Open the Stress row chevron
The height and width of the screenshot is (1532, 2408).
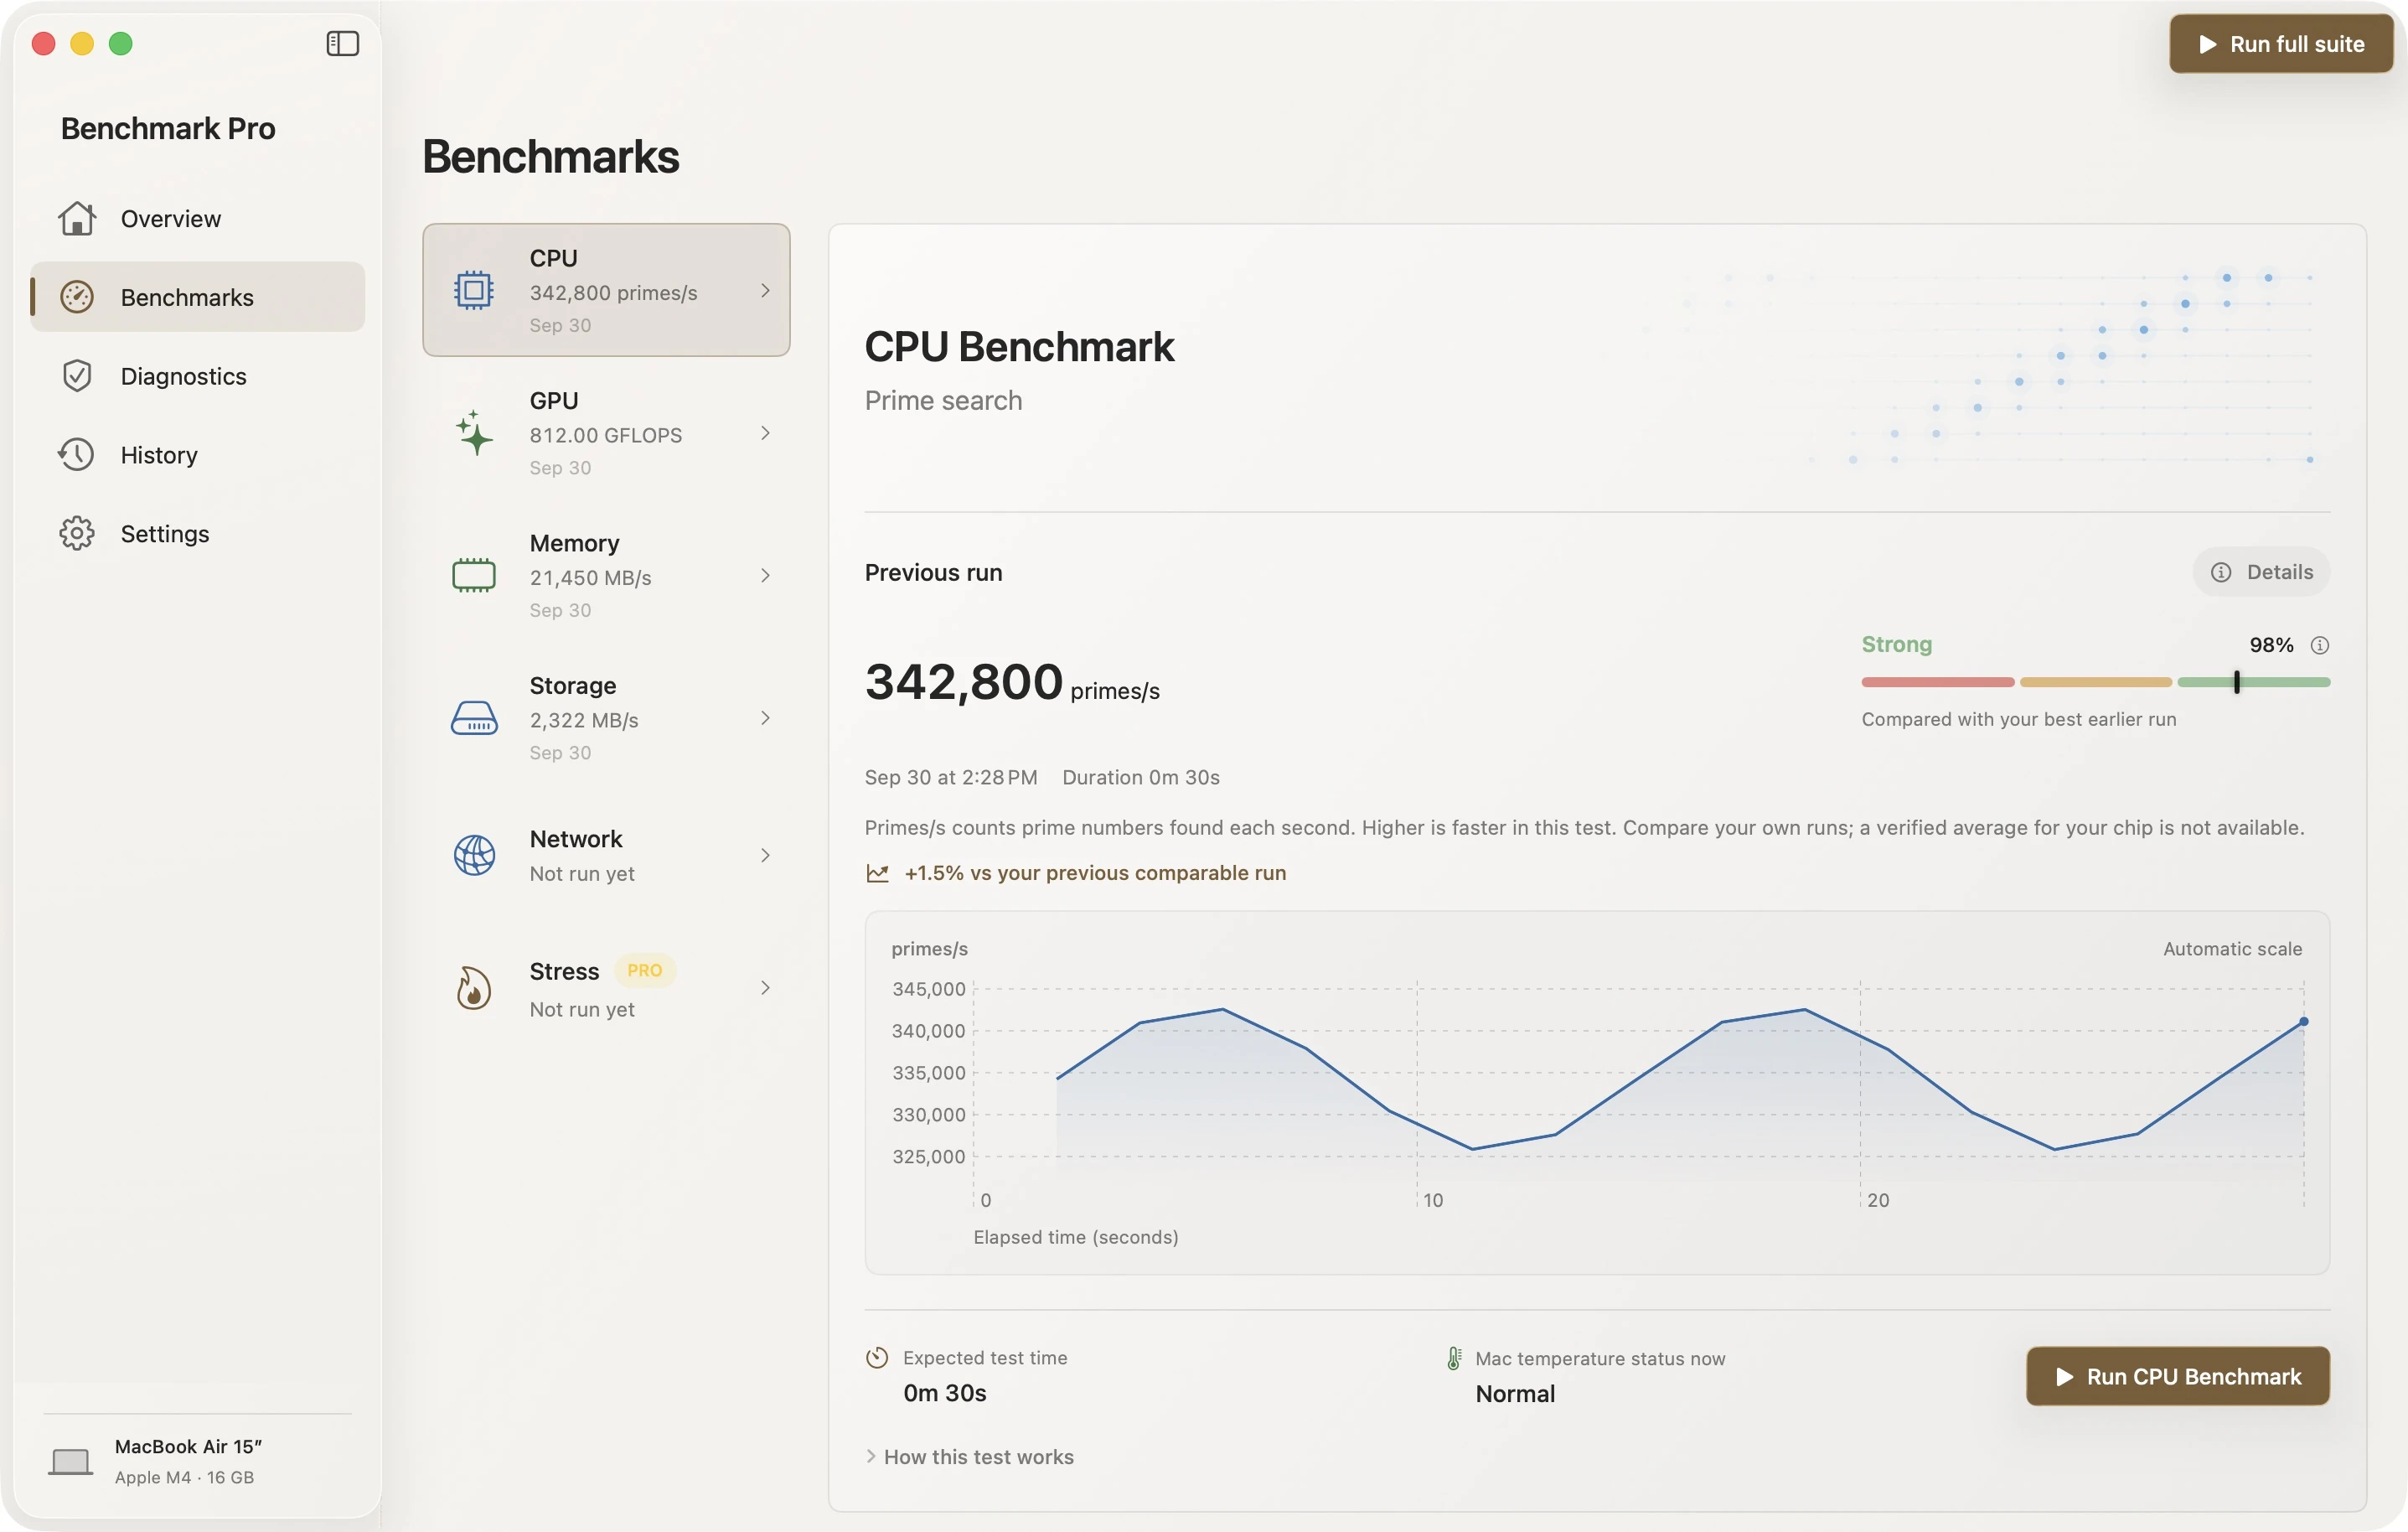pyautogui.click(x=765, y=988)
